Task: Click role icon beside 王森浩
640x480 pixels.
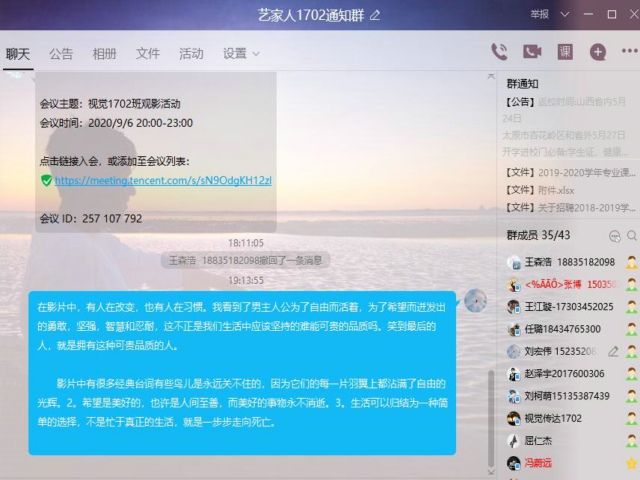Action: point(631,262)
